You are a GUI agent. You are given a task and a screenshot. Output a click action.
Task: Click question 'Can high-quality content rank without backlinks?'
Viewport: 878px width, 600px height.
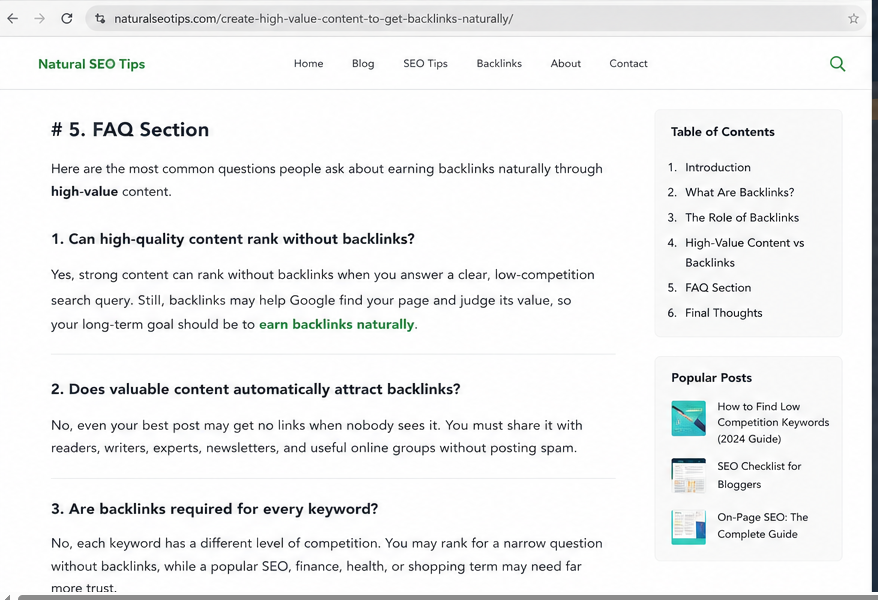(233, 239)
